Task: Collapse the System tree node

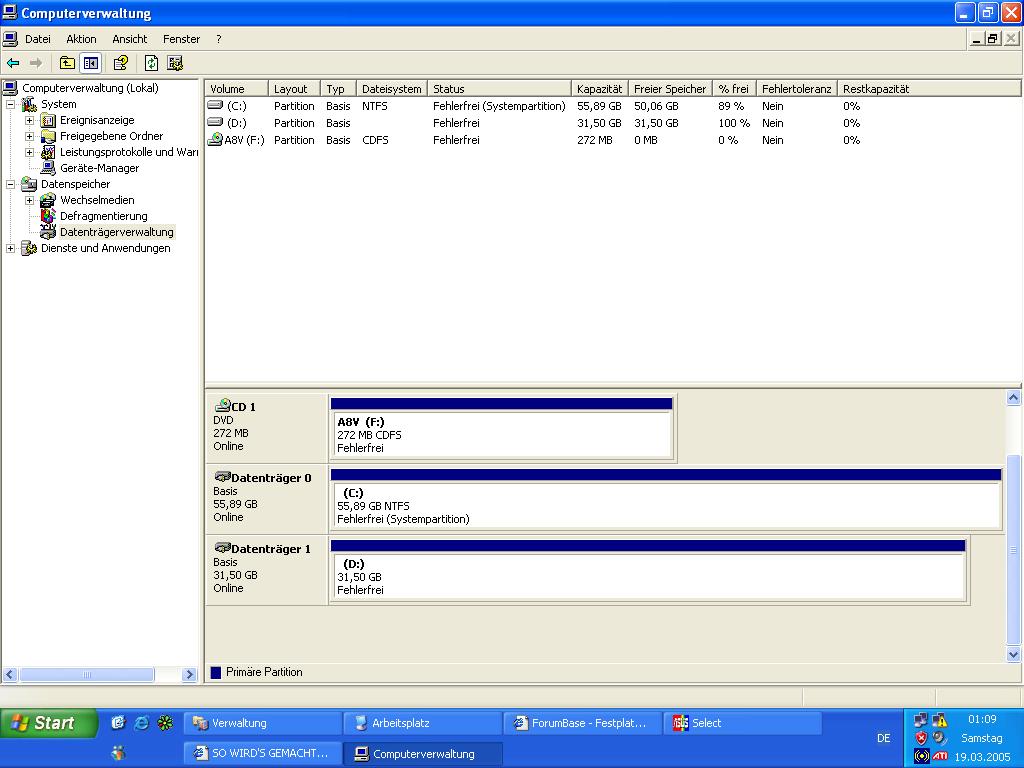Action: coord(10,104)
